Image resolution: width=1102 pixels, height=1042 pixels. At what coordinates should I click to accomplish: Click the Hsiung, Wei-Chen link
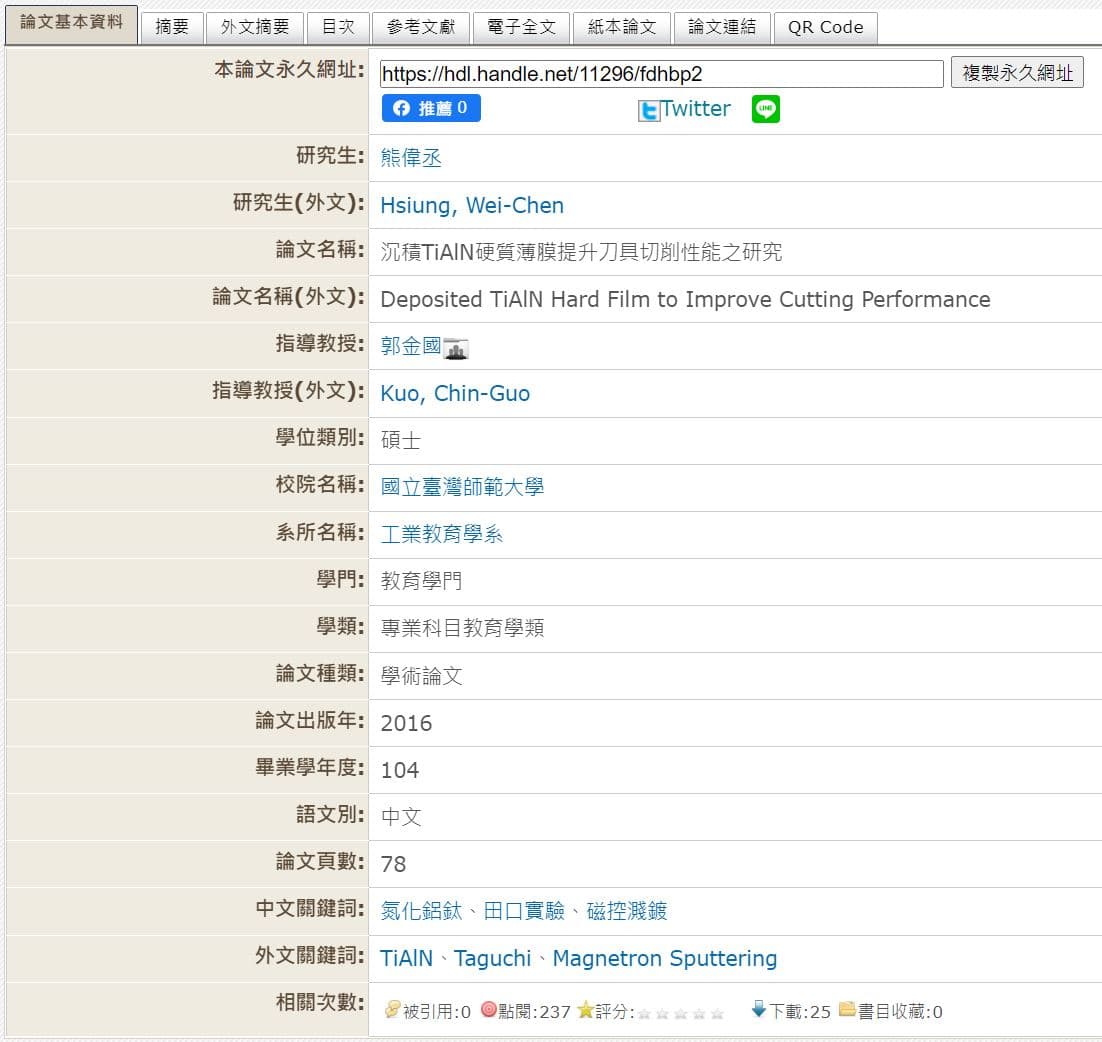(472, 205)
